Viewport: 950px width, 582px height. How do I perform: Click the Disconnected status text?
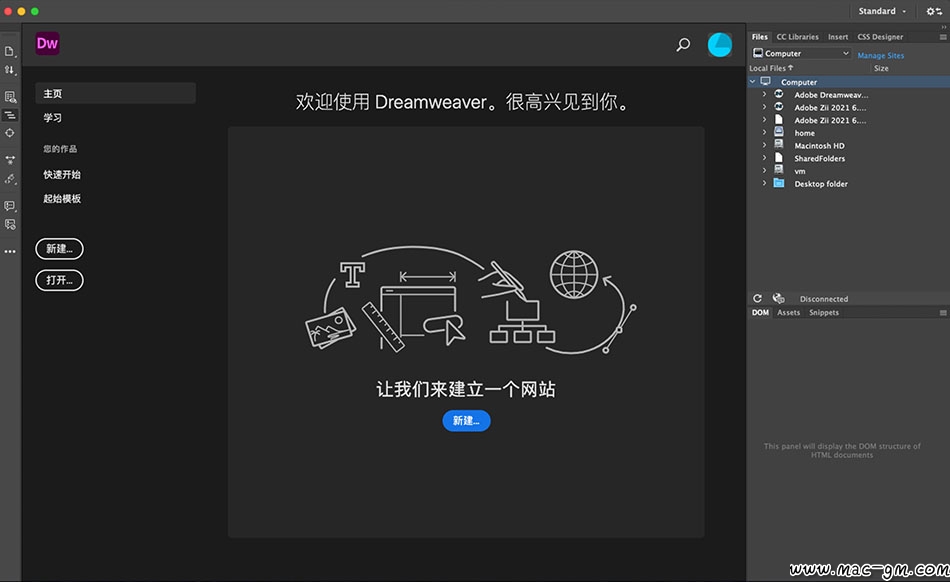click(823, 299)
